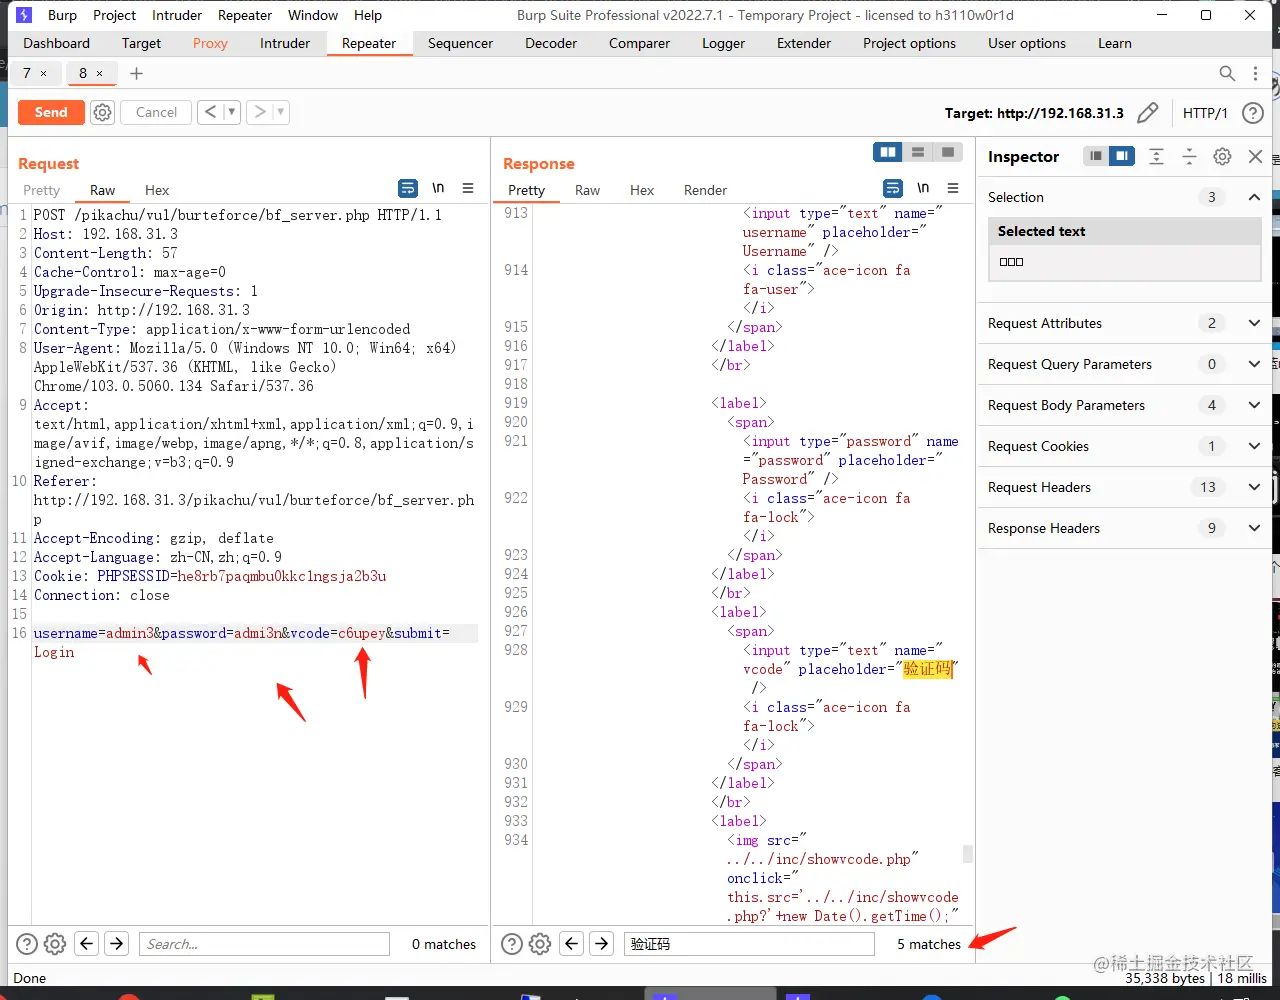
Task: Add a new Repeater tab
Action: (137, 73)
